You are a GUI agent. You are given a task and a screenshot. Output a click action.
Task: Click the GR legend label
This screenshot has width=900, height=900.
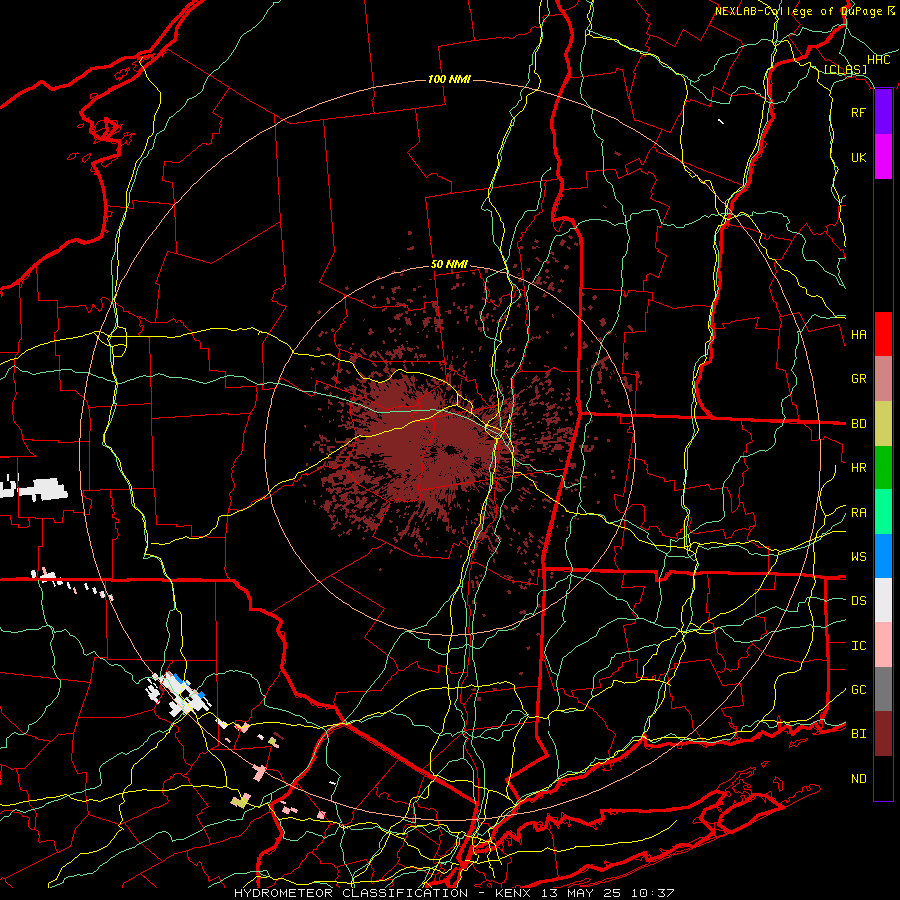tap(858, 379)
